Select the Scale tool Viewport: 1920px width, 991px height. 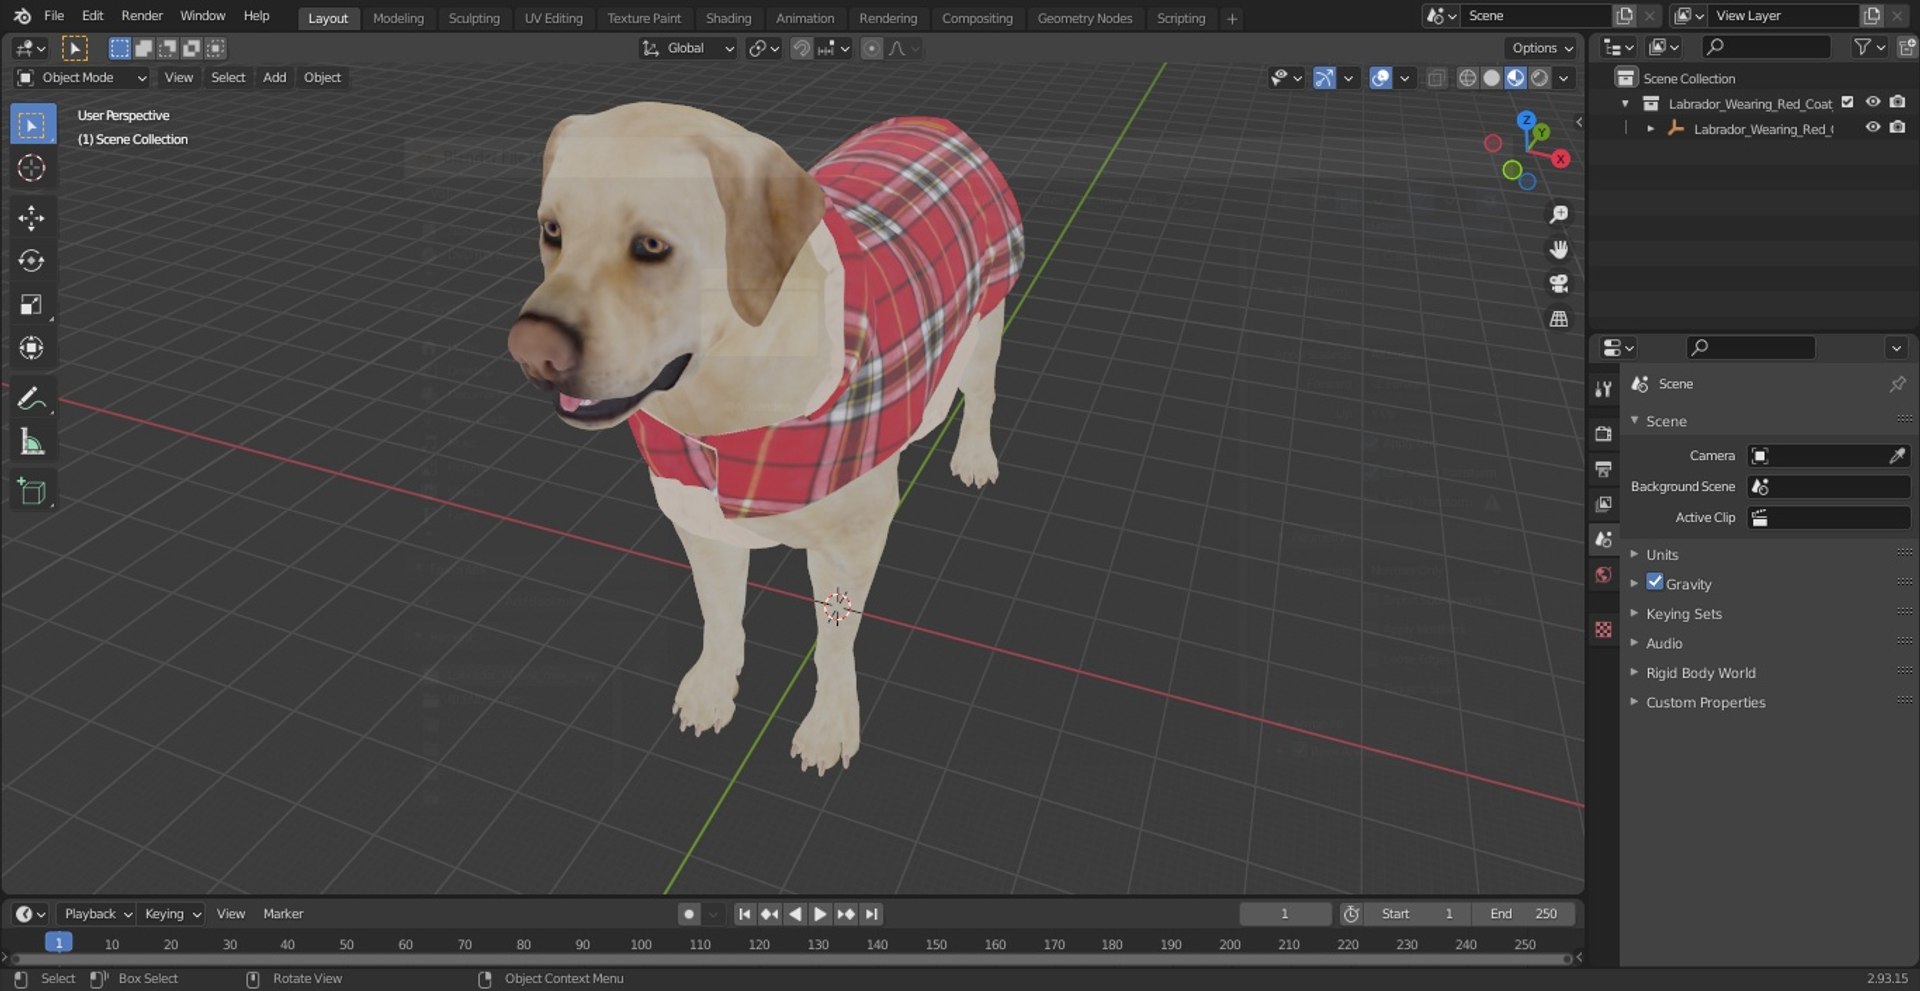click(x=32, y=305)
